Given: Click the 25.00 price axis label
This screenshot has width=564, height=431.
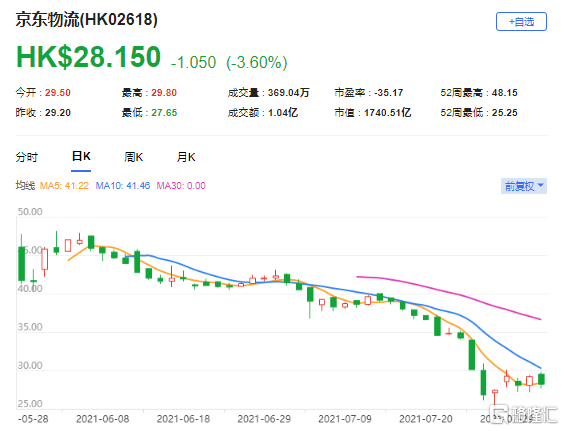Looking at the screenshot, I should point(30,404).
